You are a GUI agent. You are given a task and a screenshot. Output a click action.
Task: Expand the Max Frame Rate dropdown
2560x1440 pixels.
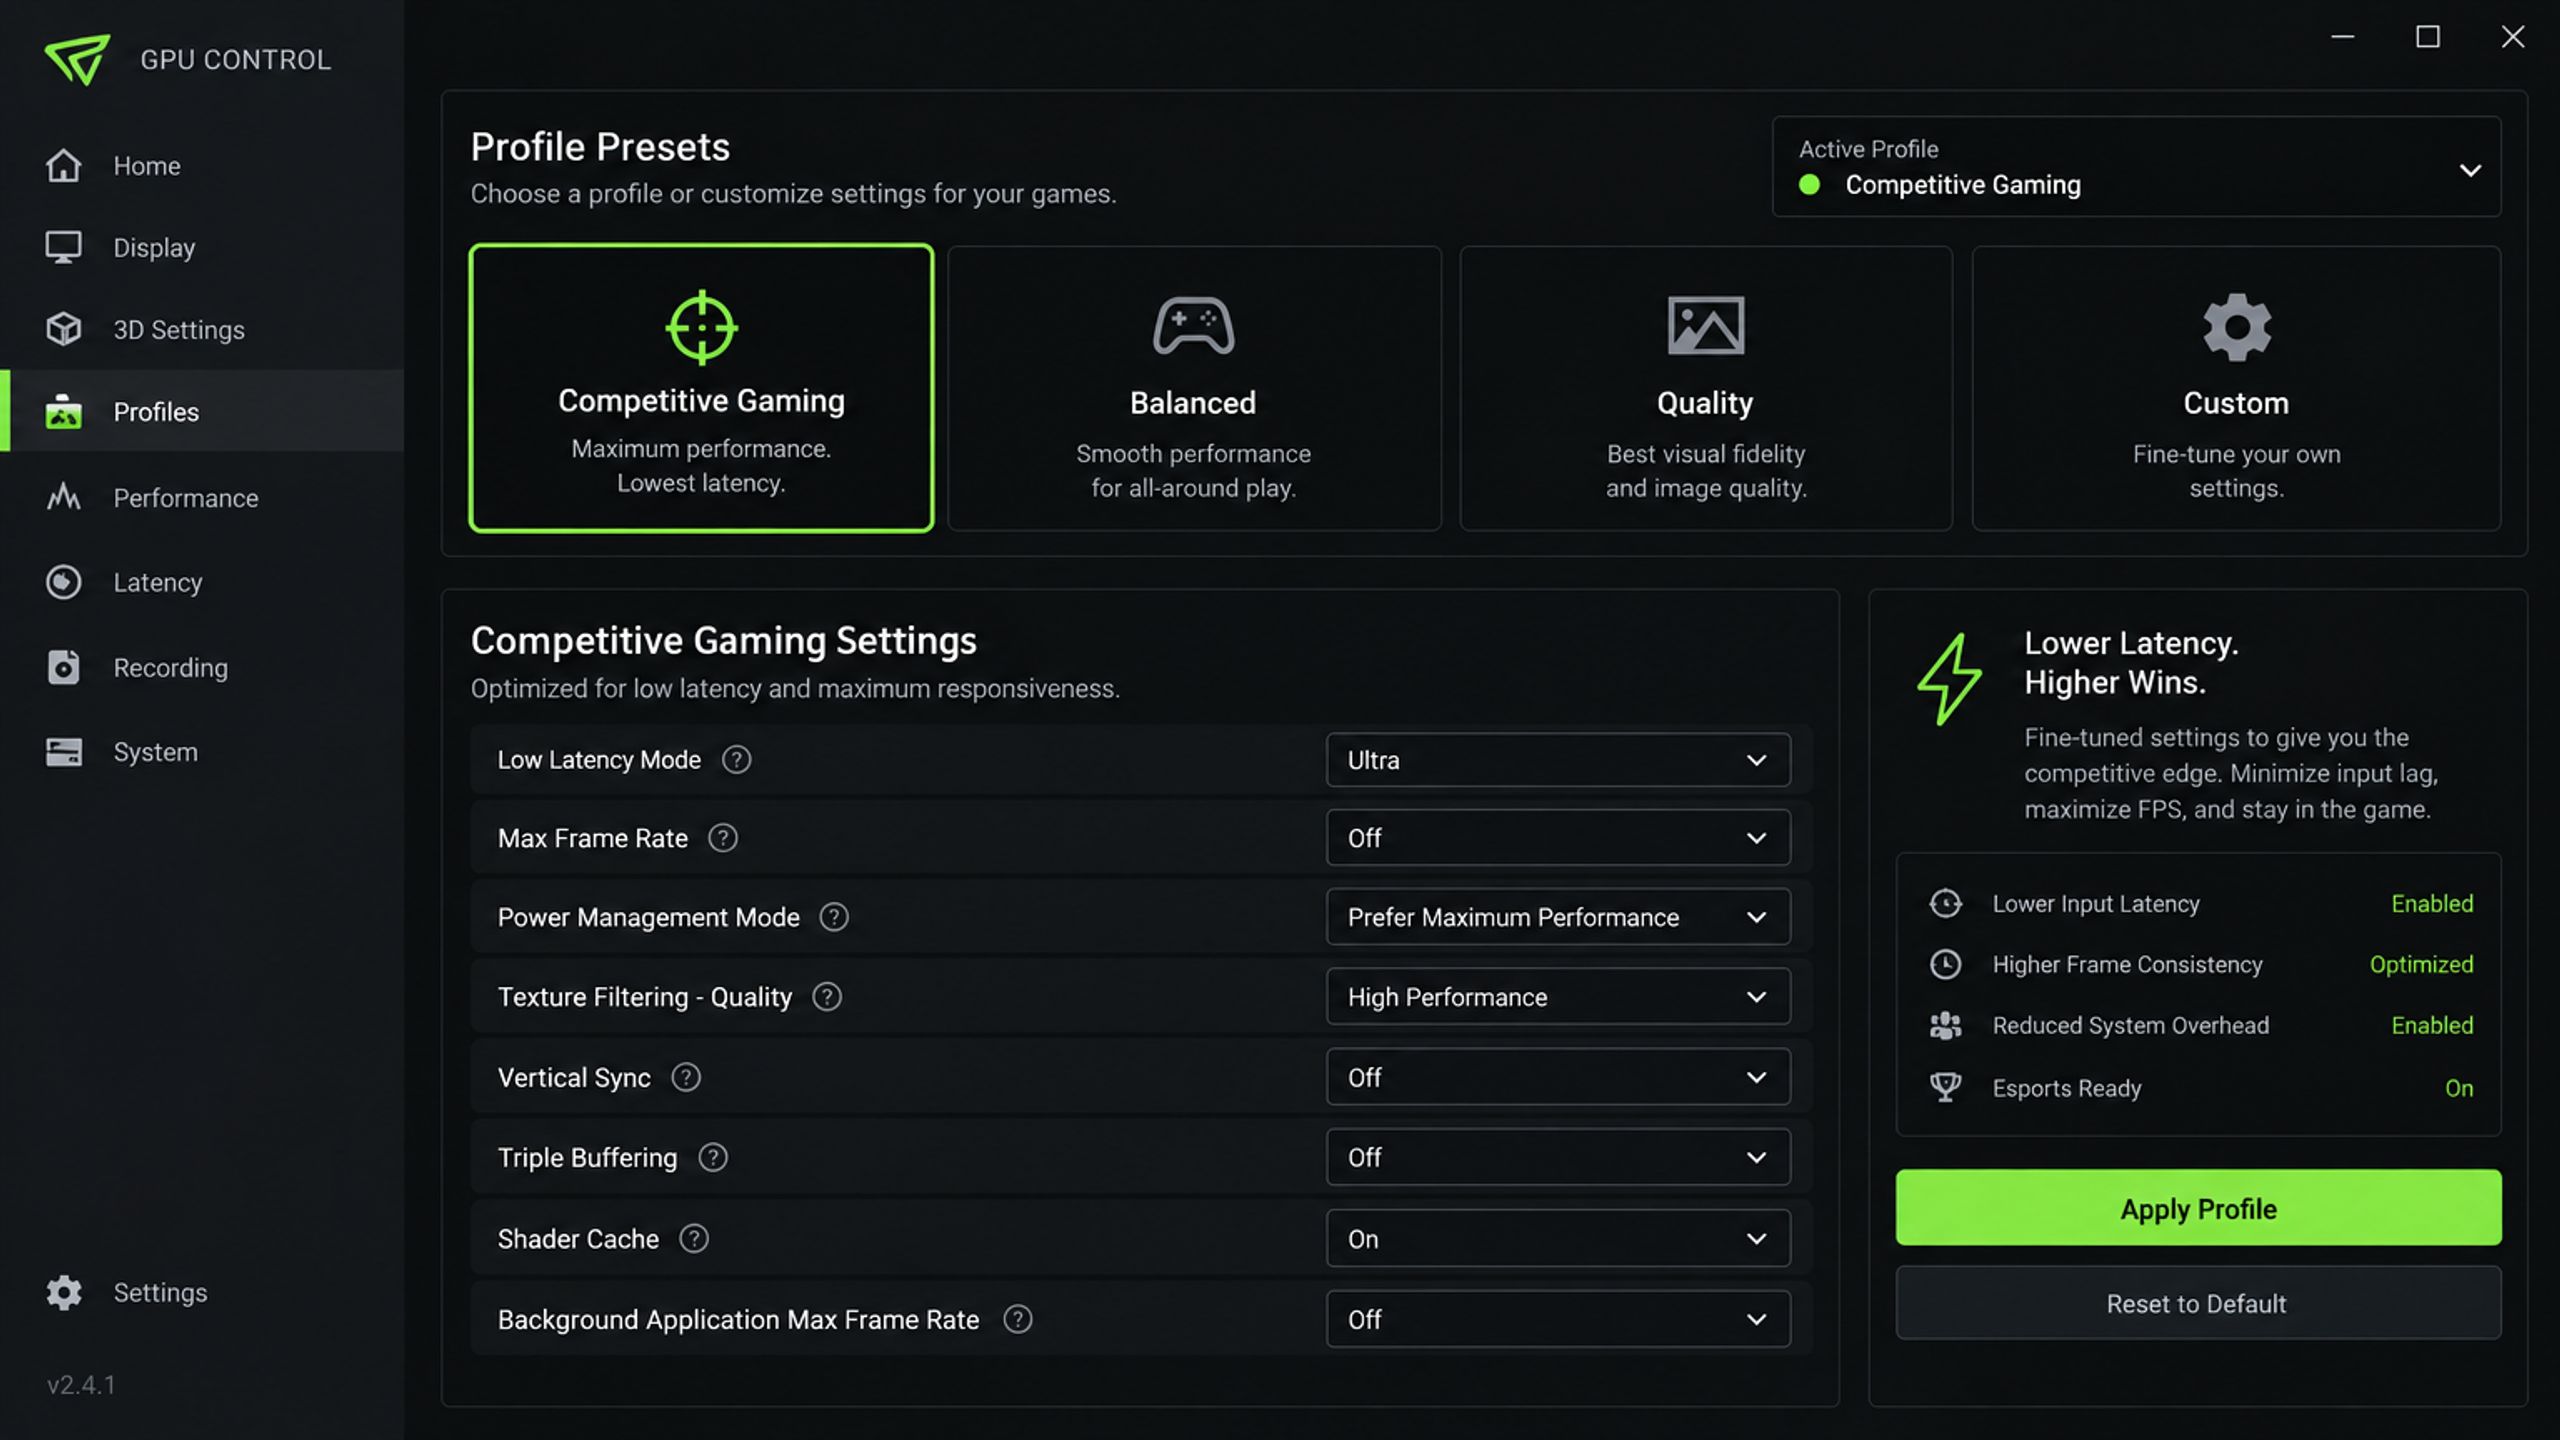(1558, 838)
